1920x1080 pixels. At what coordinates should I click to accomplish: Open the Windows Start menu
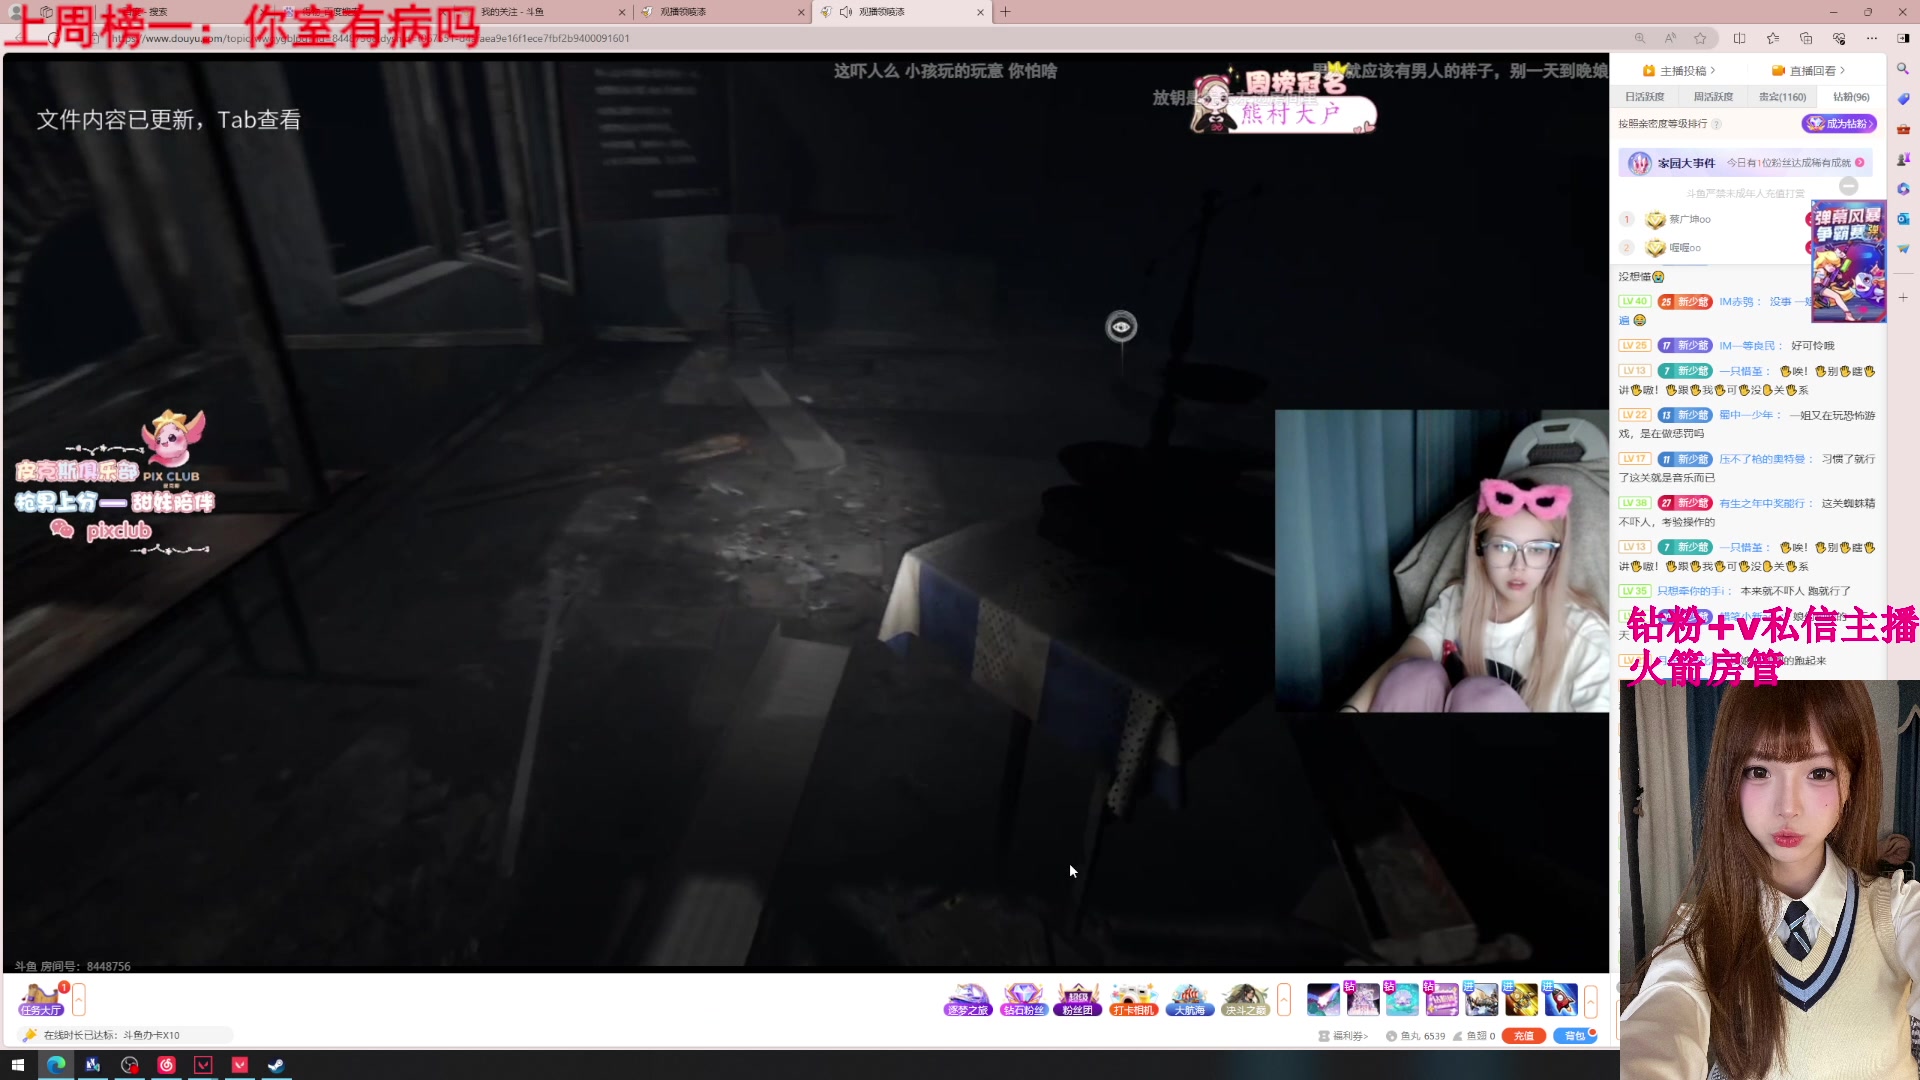click(x=17, y=1065)
